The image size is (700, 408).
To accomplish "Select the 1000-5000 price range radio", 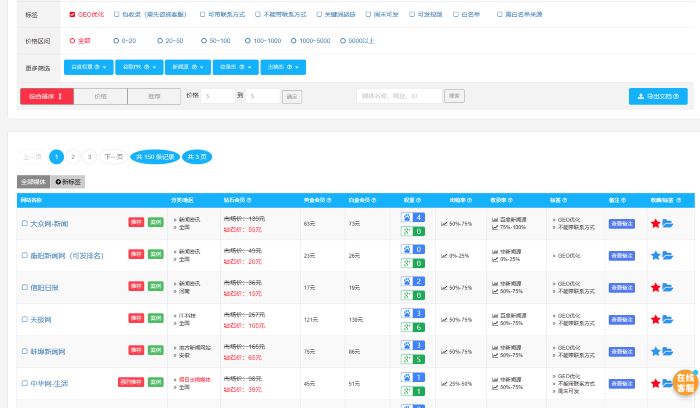I will pos(293,41).
